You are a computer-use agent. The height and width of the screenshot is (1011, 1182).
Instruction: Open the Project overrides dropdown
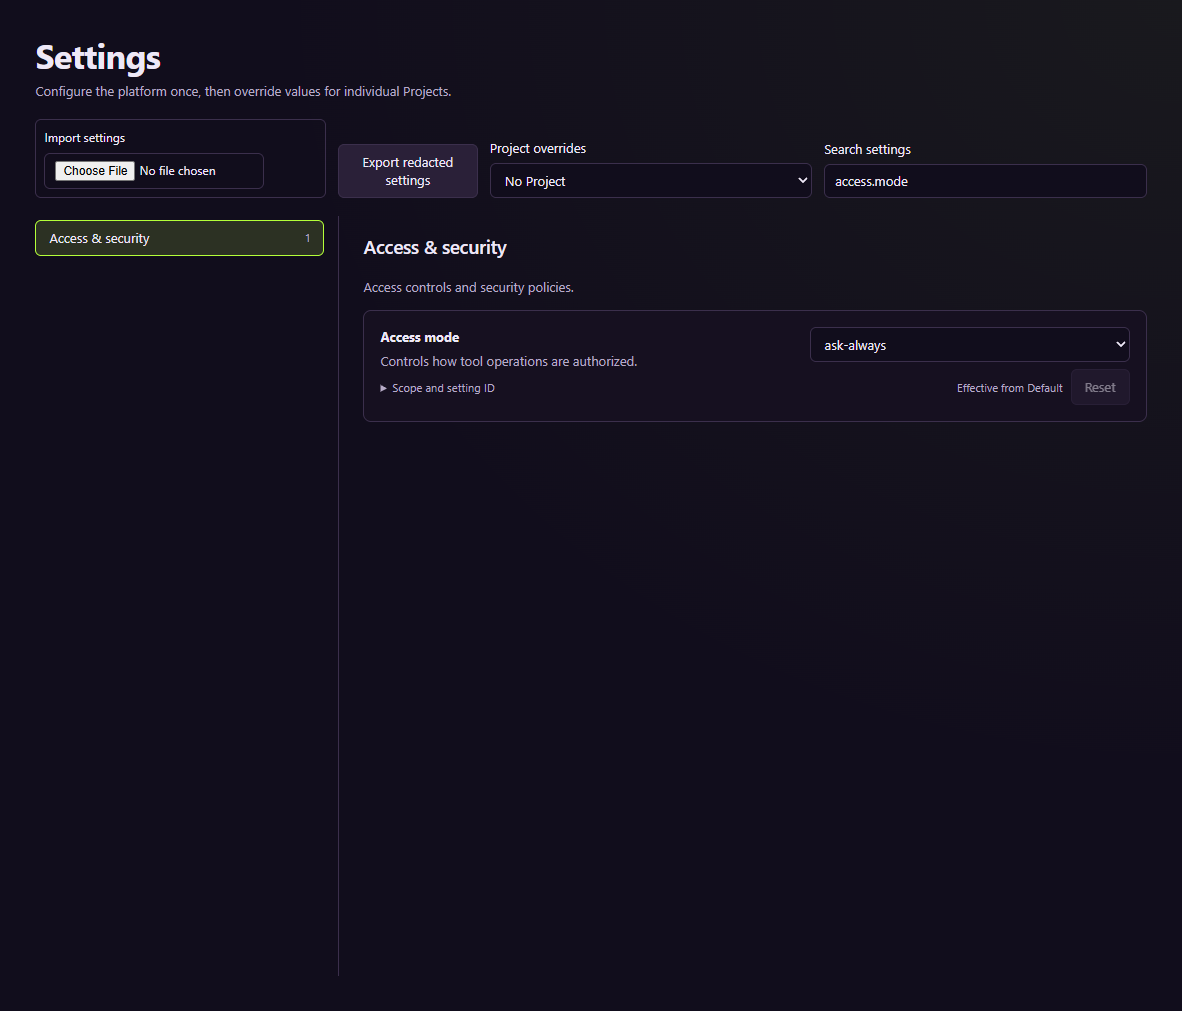point(651,181)
